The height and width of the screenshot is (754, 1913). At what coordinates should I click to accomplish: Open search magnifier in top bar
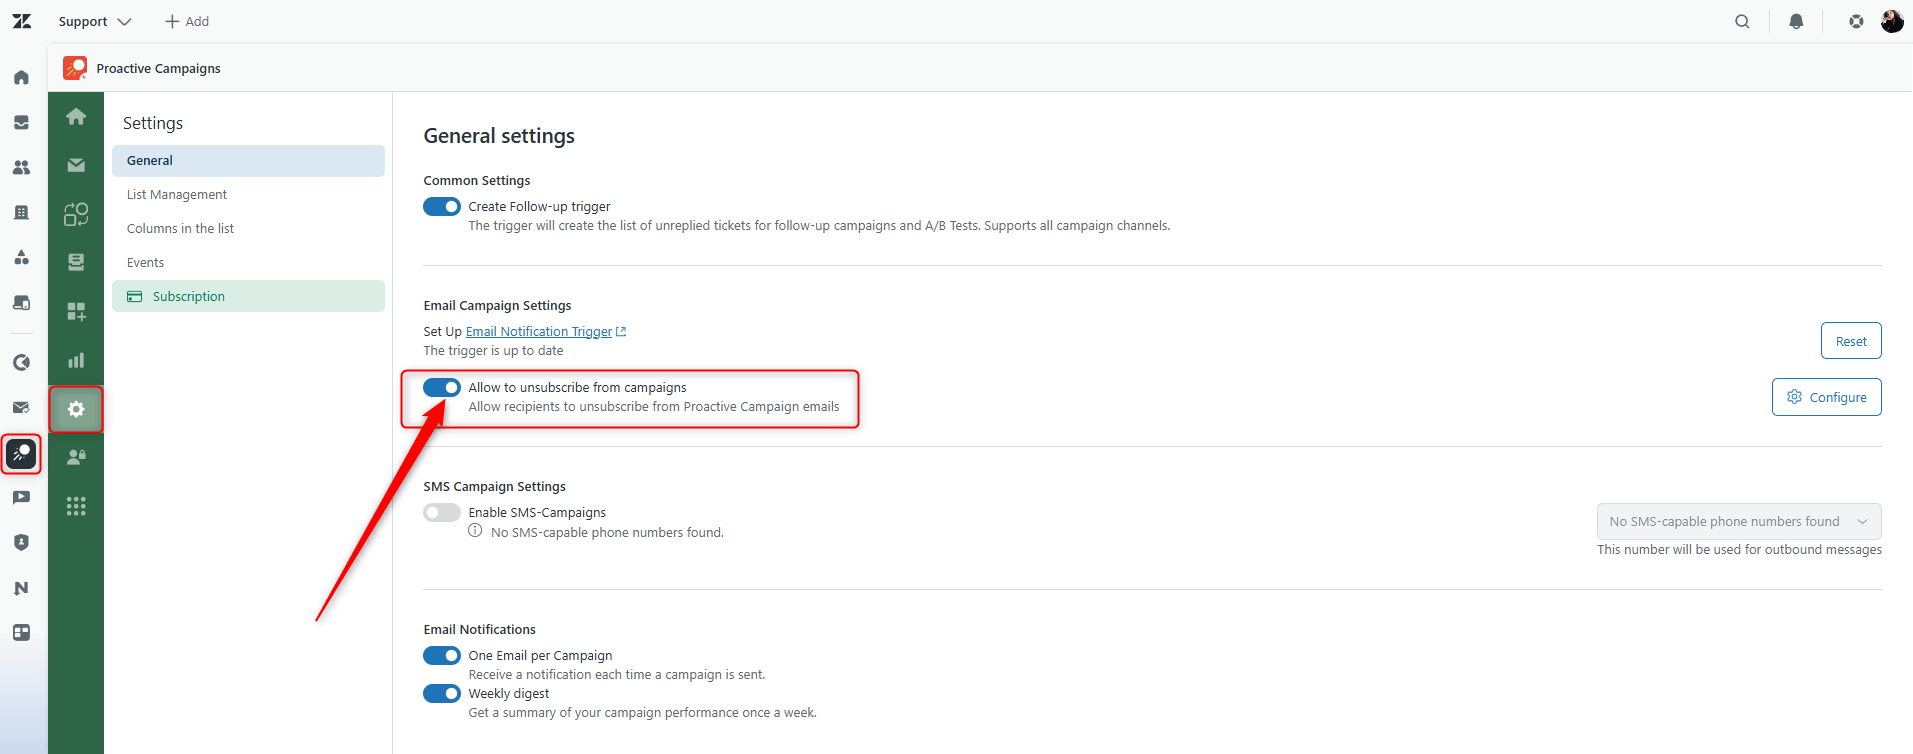[x=1742, y=21]
